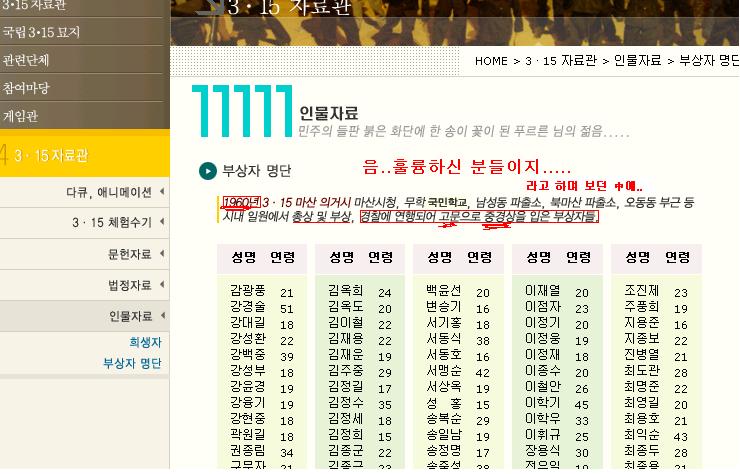This screenshot has height=474, width=740.
Task: Click name 강광풍 in first column
Action: pyautogui.click(x=248, y=290)
